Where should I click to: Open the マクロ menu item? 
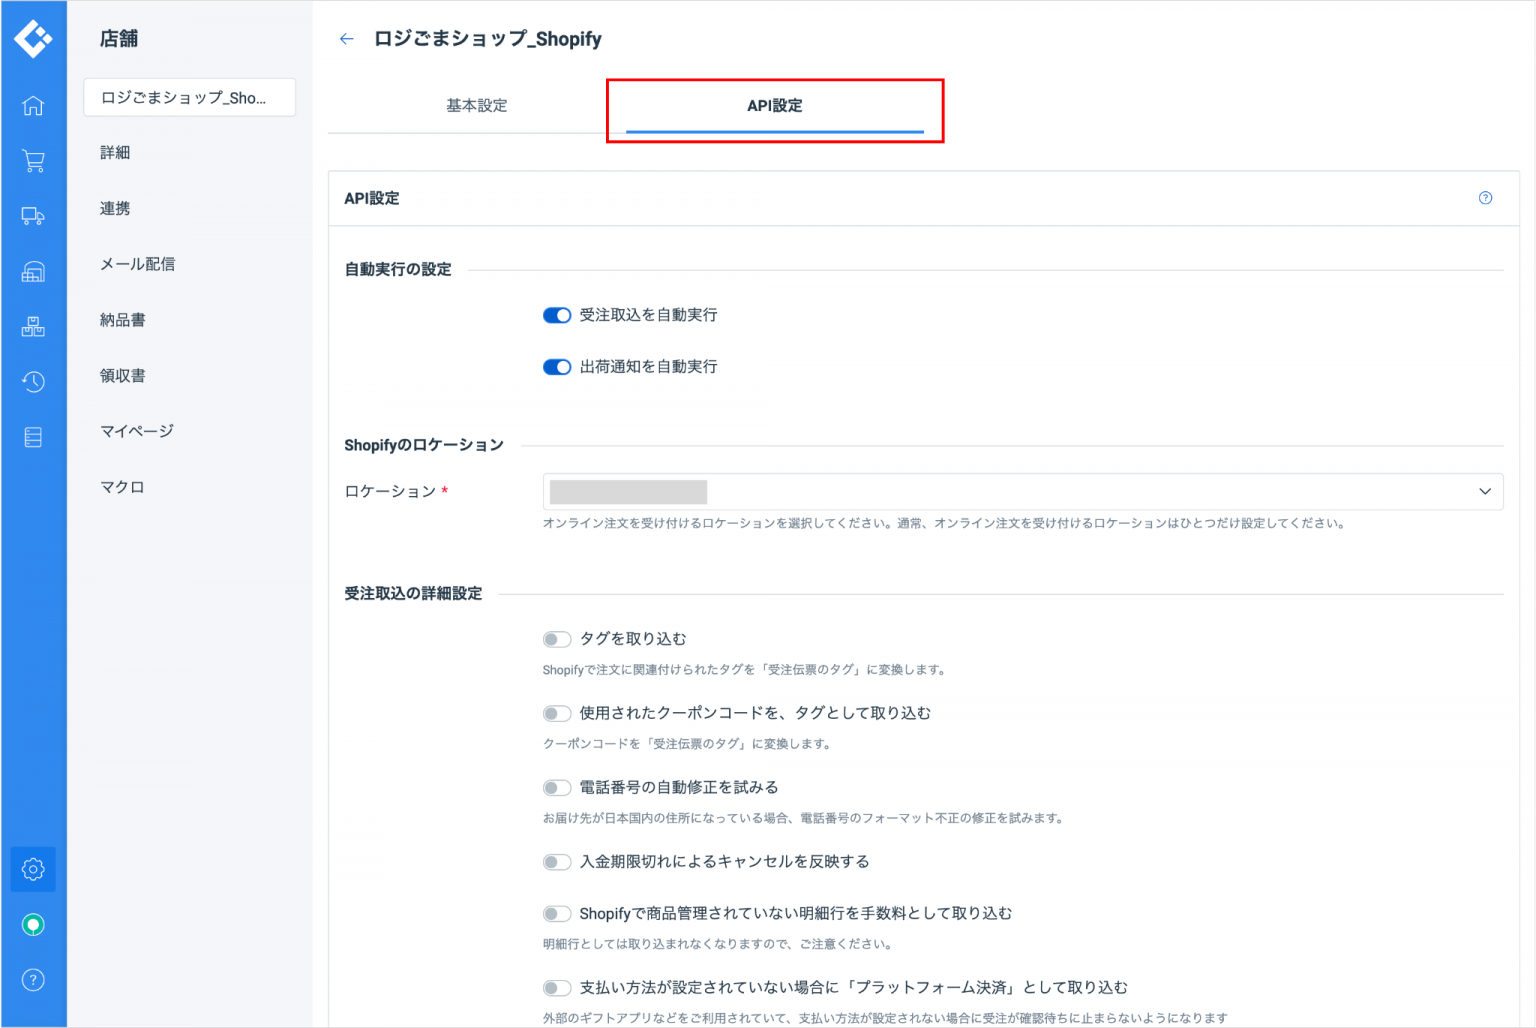coord(122,487)
